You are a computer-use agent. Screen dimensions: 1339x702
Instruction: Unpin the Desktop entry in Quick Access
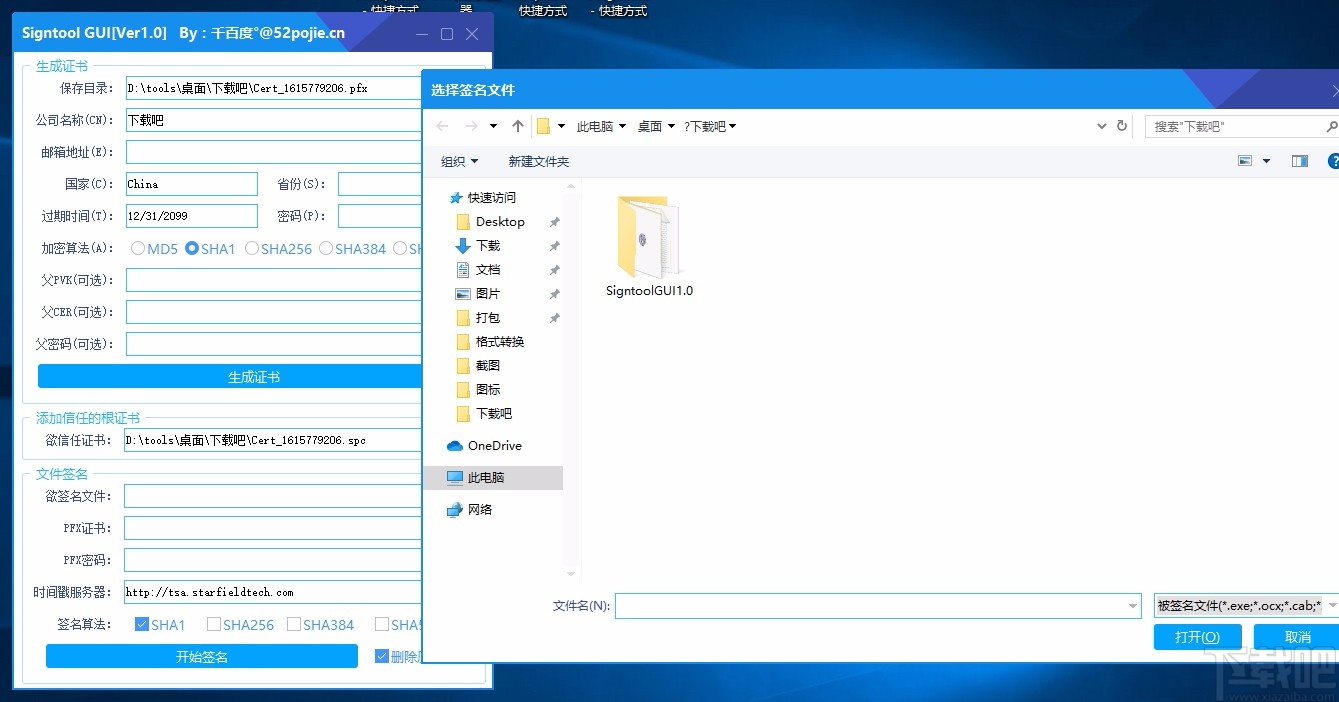(555, 221)
